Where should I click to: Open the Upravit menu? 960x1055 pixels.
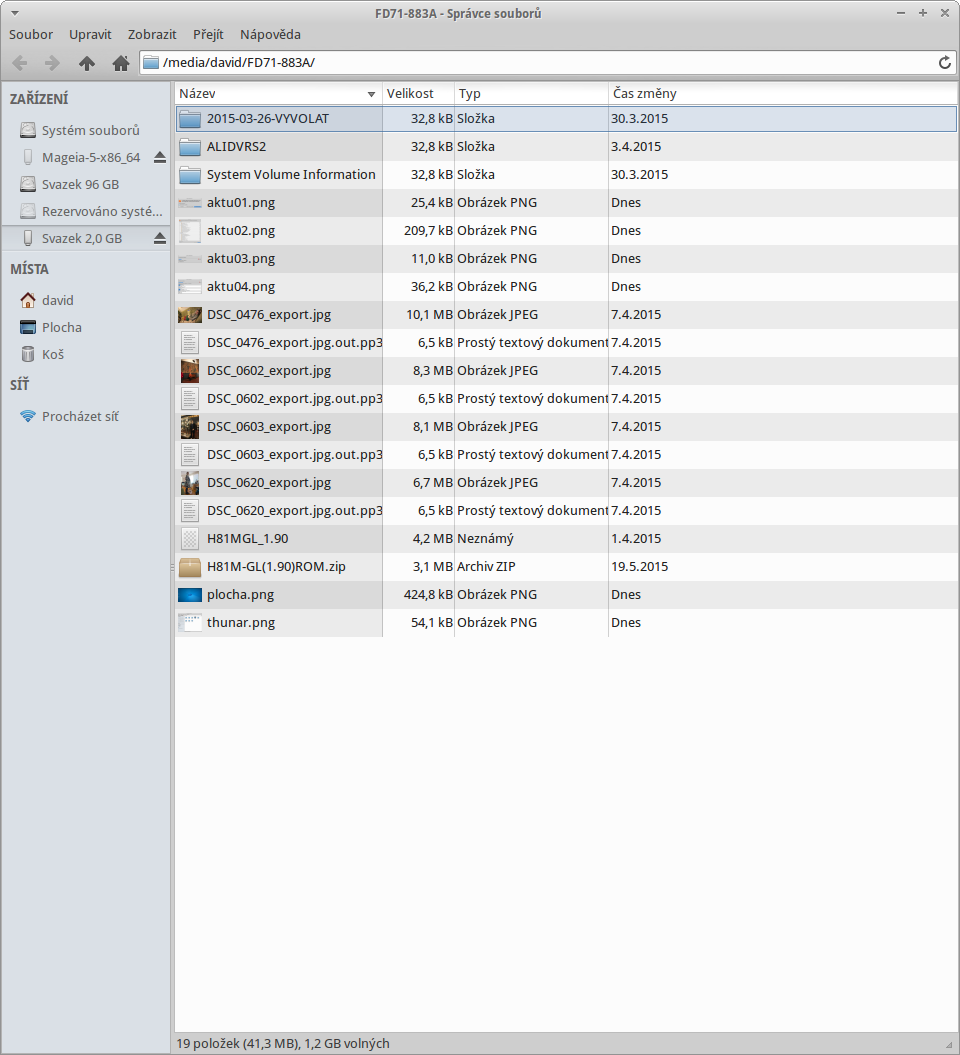point(90,35)
